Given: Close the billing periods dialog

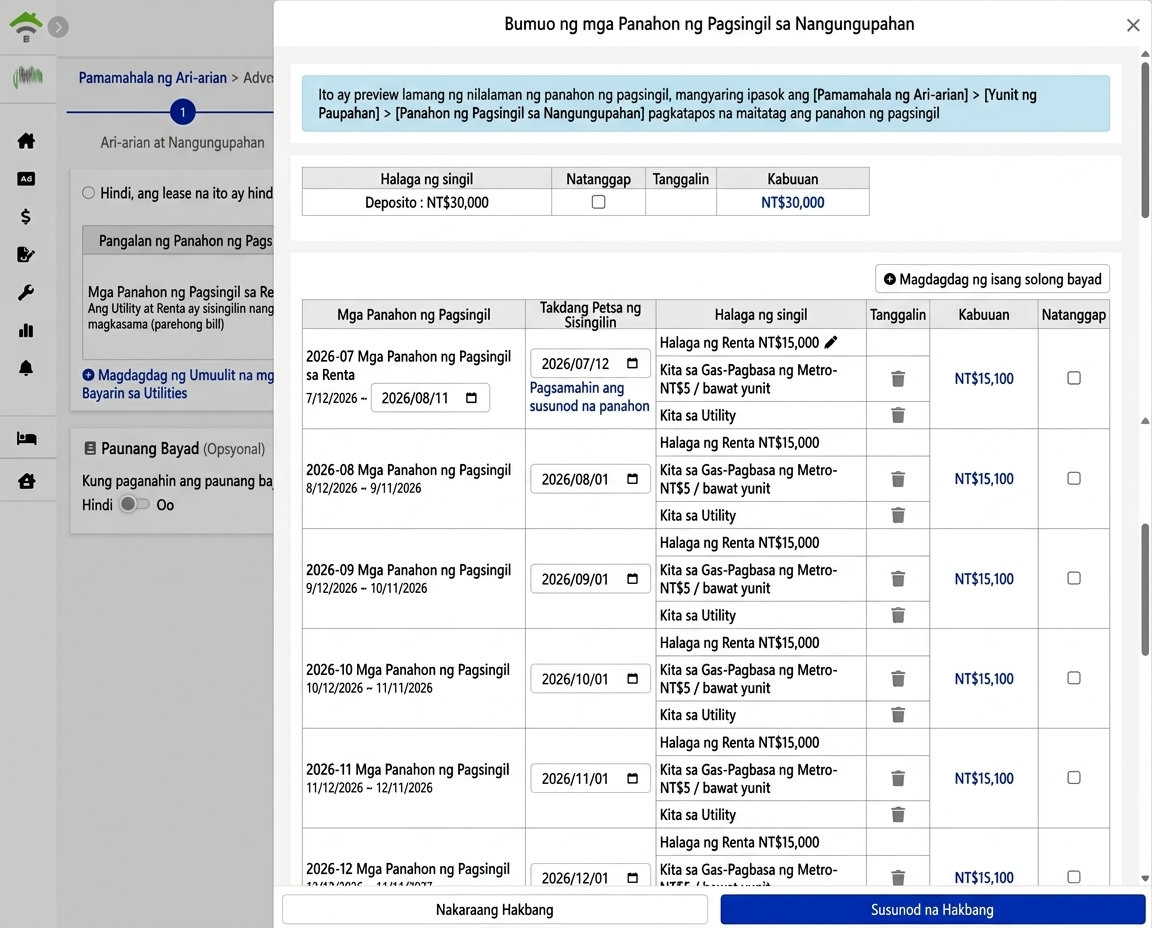Looking at the screenshot, I should pos(1133,26).
